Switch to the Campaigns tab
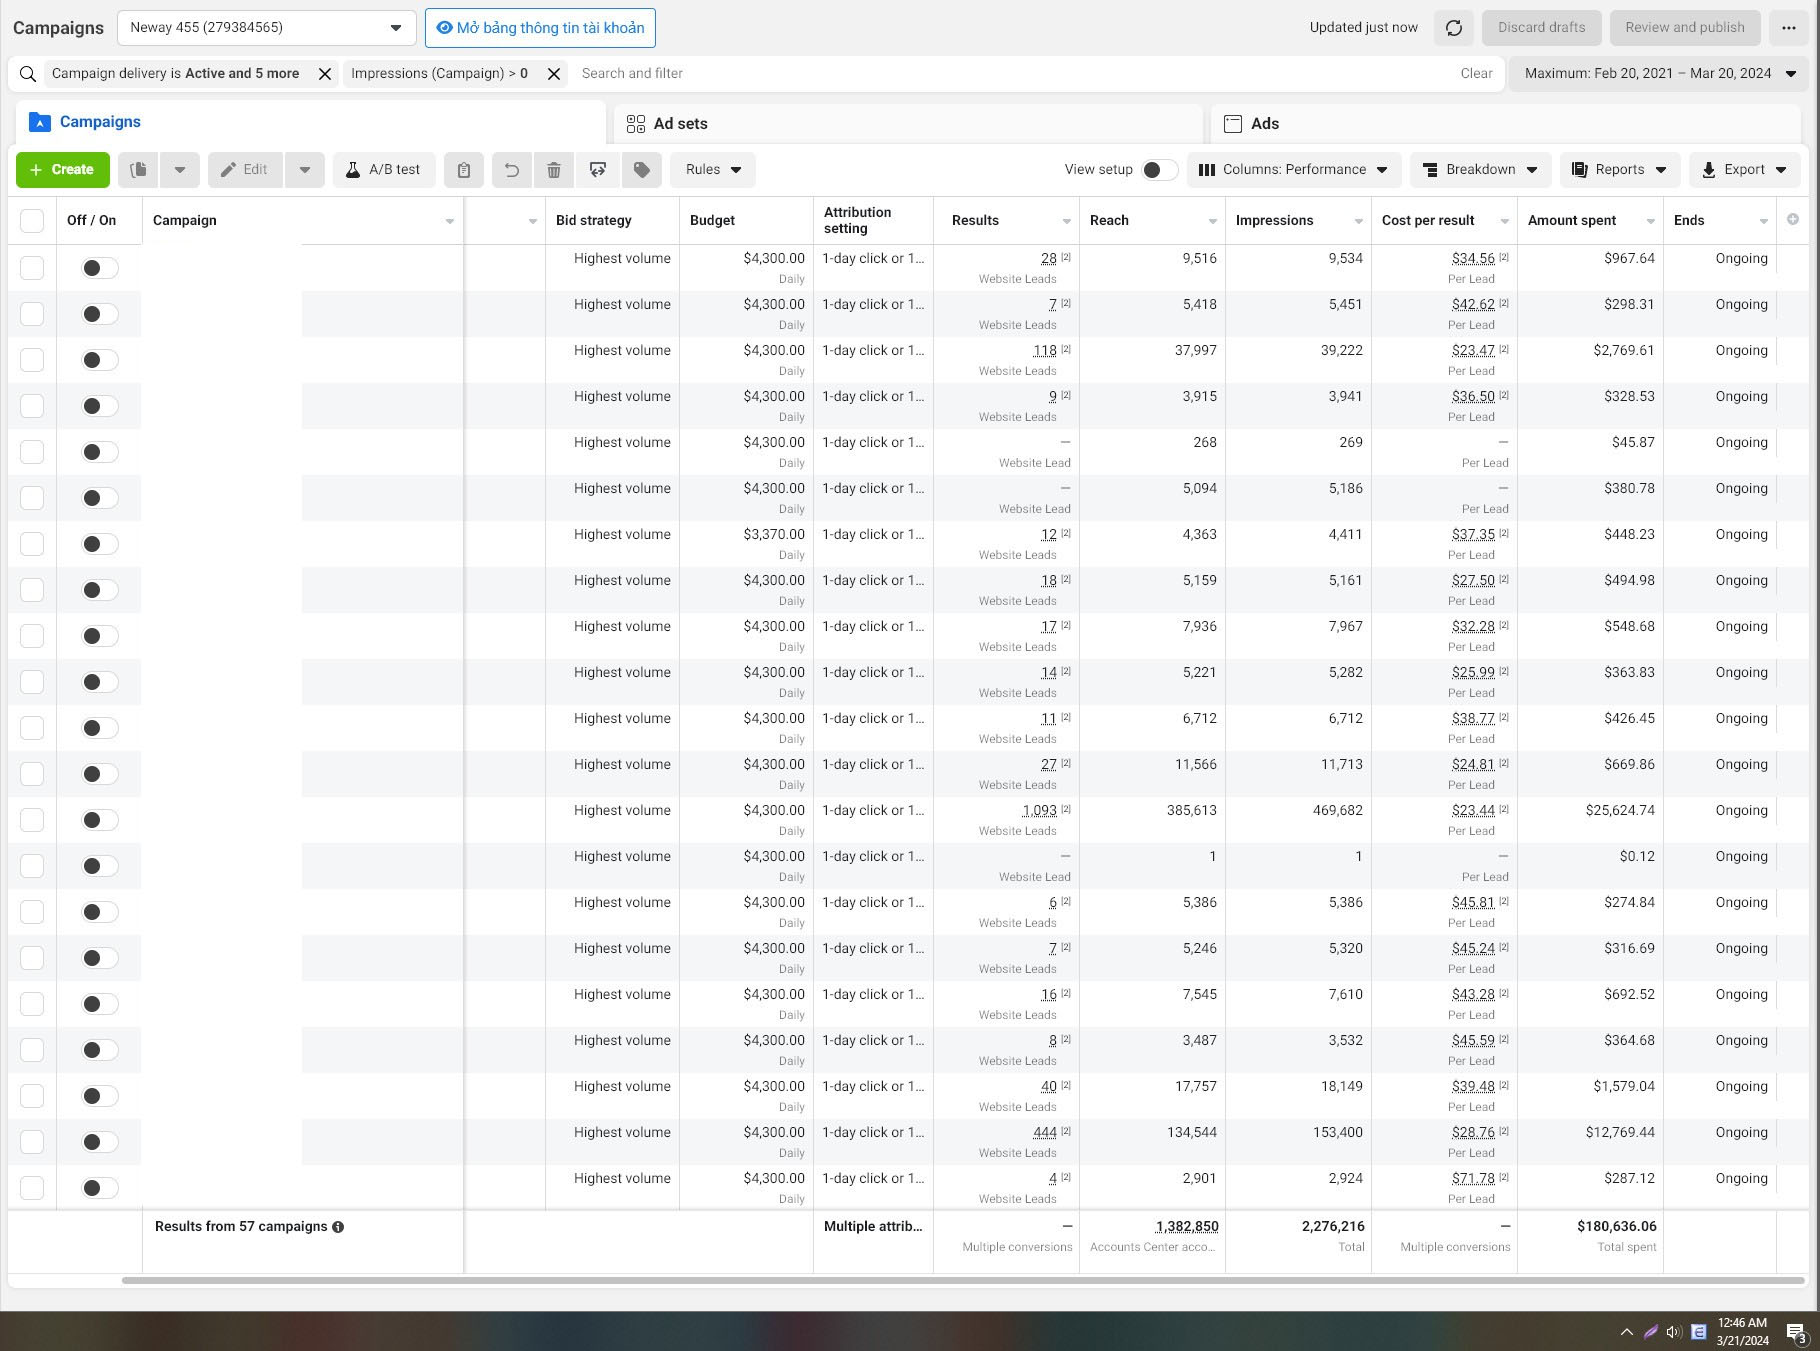 click(x=310, y=122)
